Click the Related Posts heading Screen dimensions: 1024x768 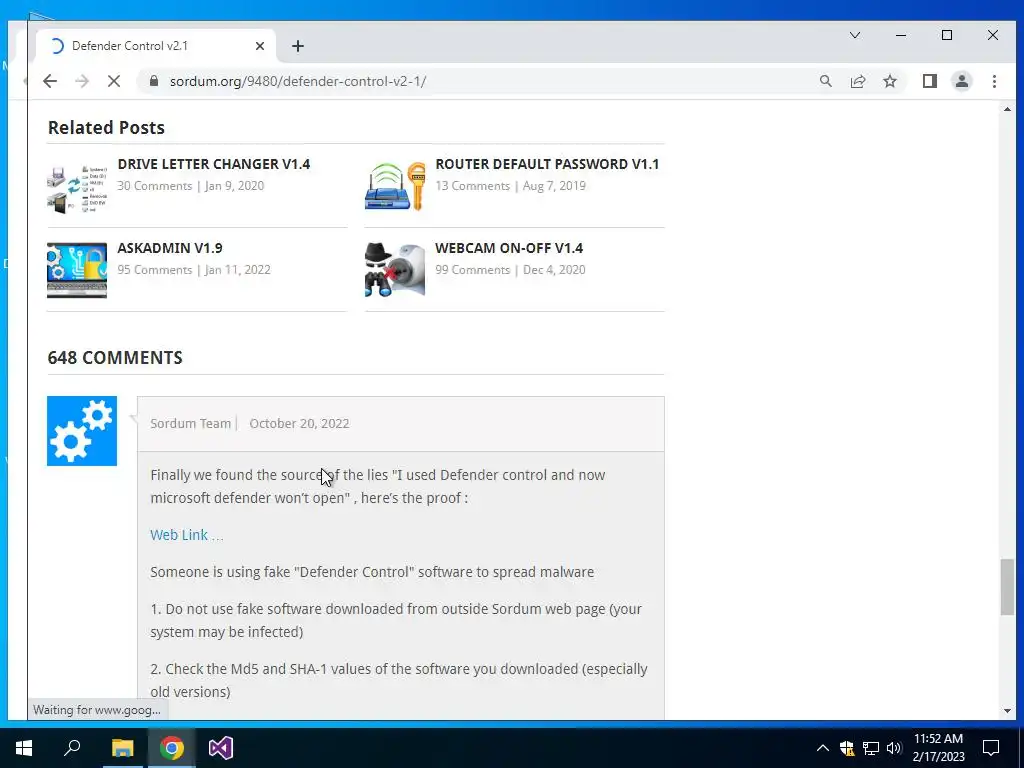(106, 127)
